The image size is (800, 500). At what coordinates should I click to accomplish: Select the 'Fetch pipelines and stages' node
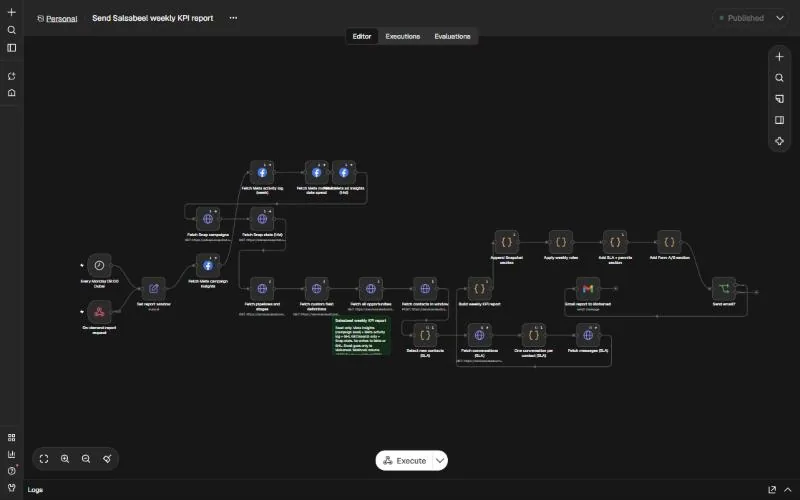[x=262, y=289]
